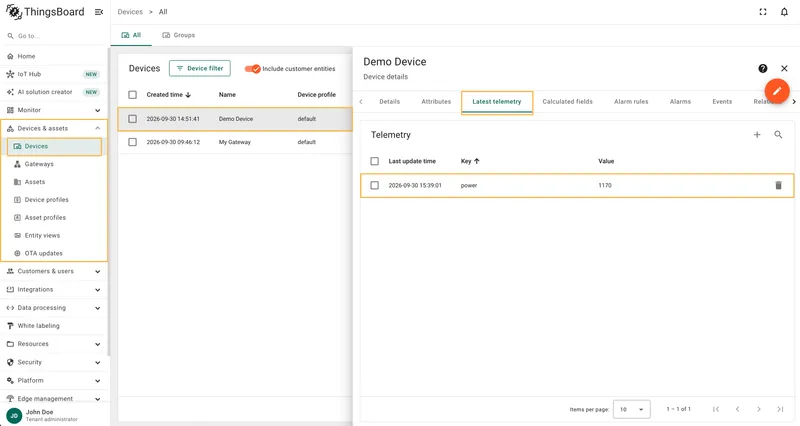
Task: Expand the Integrations sidebar section
Action: click(x=54, y=290)
